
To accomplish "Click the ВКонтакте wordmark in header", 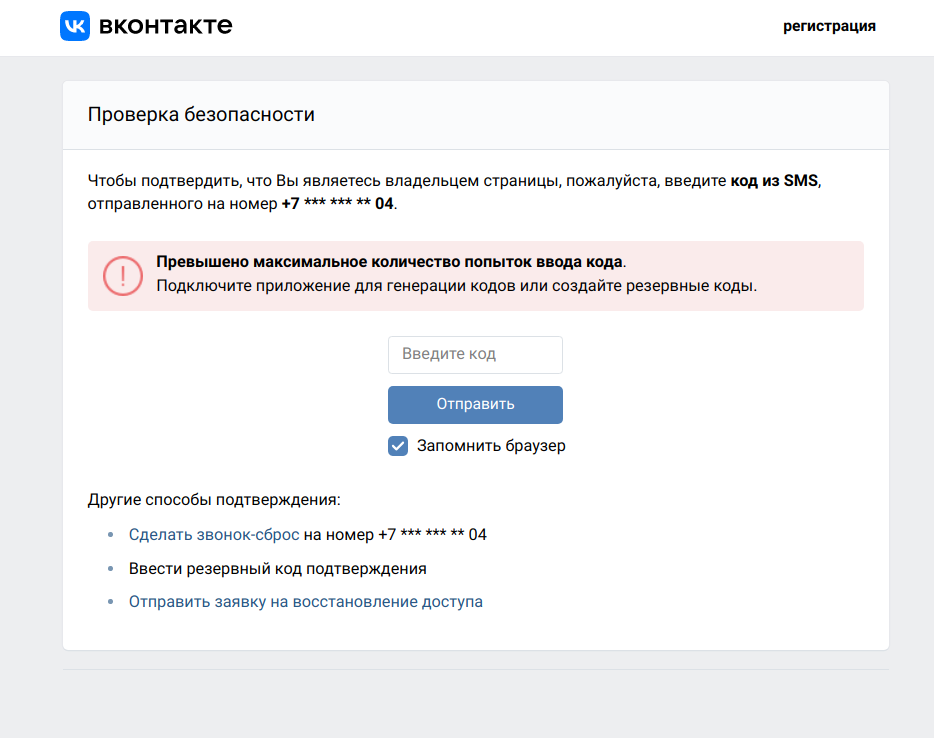I will click(x=166, y=26).
